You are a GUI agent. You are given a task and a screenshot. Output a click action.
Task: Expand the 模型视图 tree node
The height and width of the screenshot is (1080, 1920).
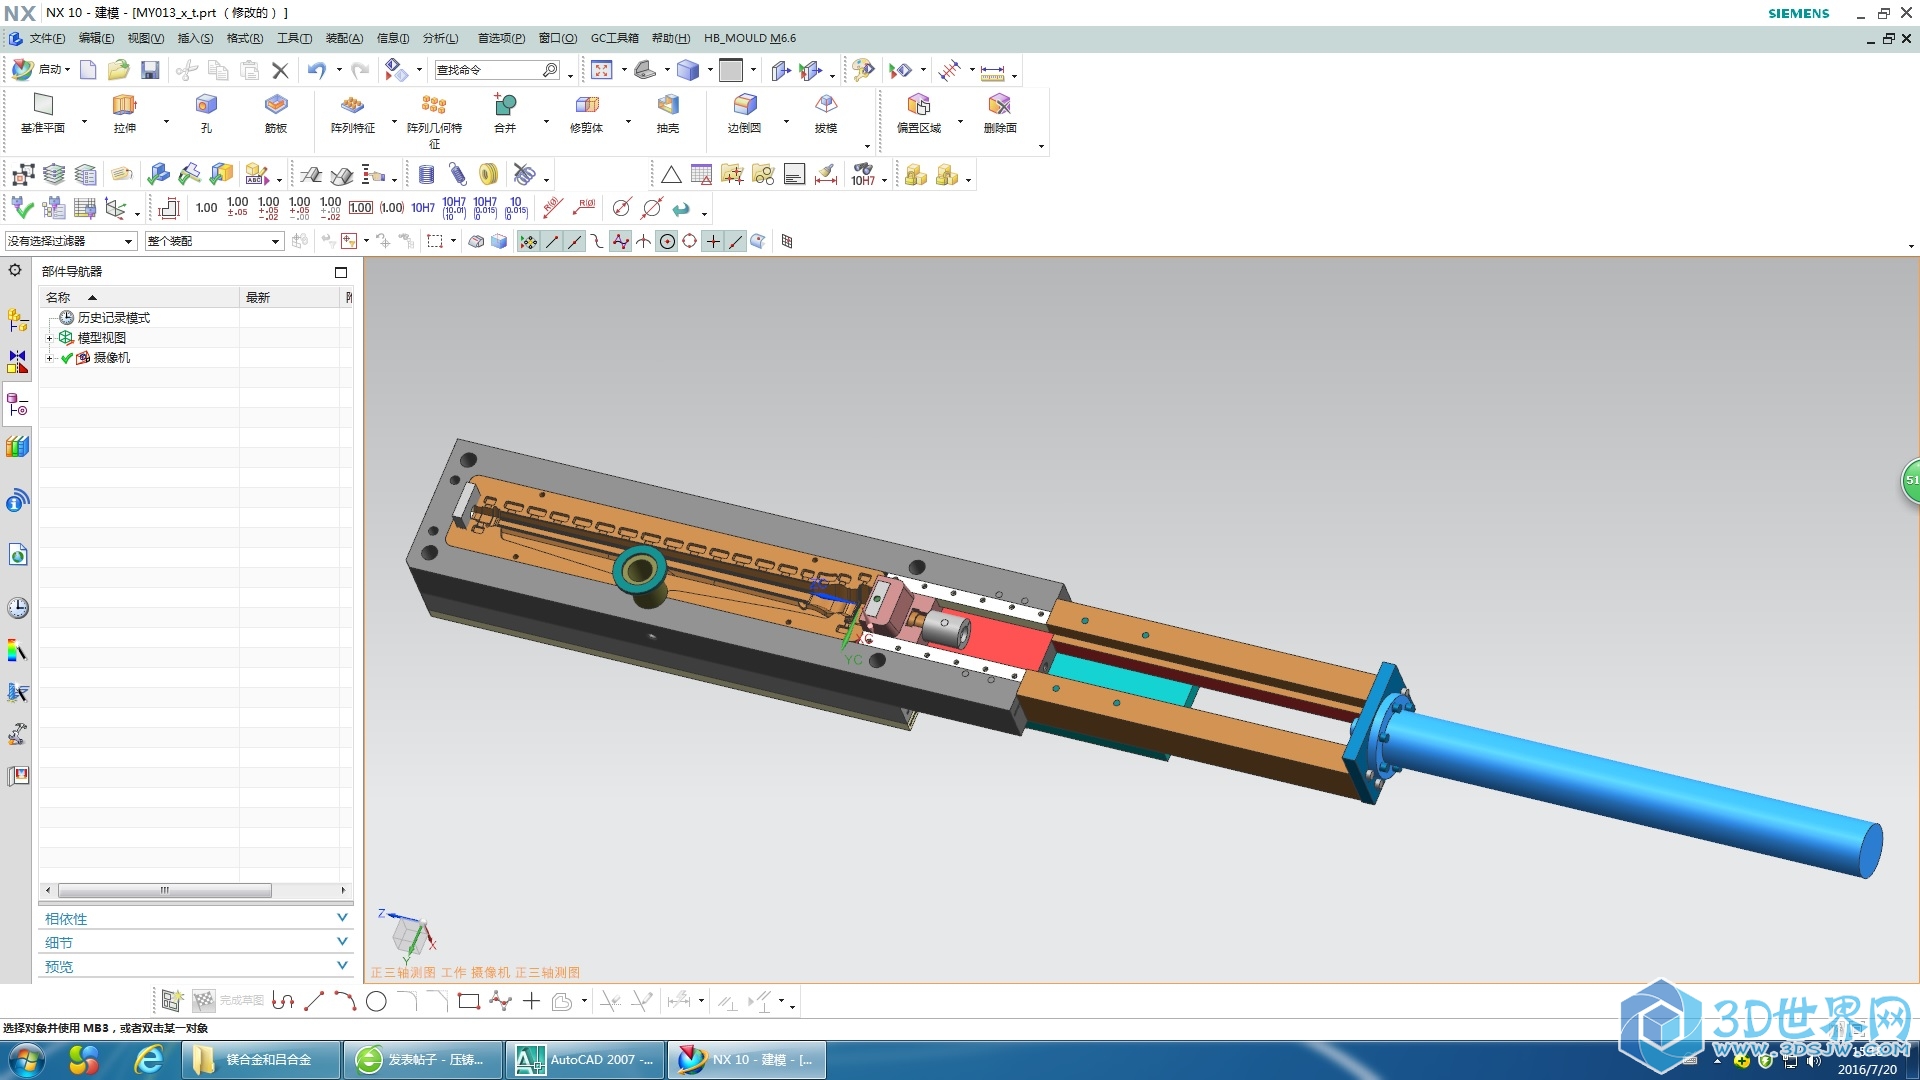[x=49, y=338]
